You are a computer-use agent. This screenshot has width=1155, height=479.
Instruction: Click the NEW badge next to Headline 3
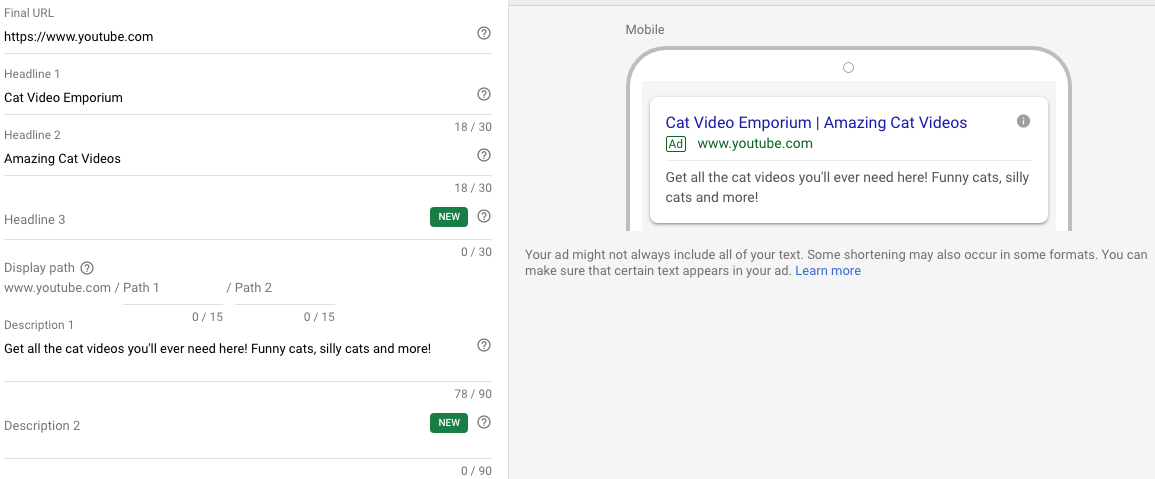point(449,217)
